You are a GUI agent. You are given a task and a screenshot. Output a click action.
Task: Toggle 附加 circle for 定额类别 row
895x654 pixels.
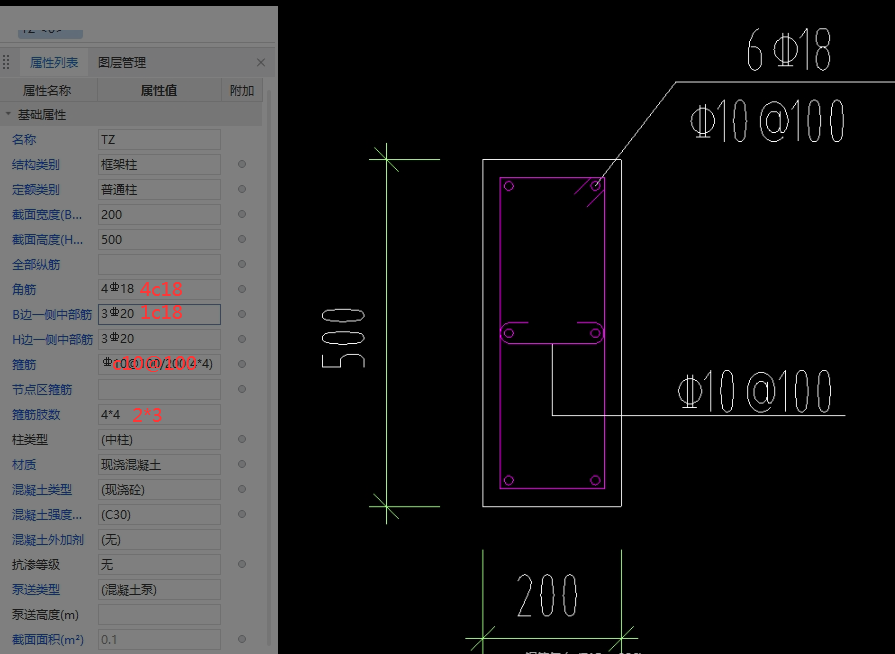click(x=242, y=189)
